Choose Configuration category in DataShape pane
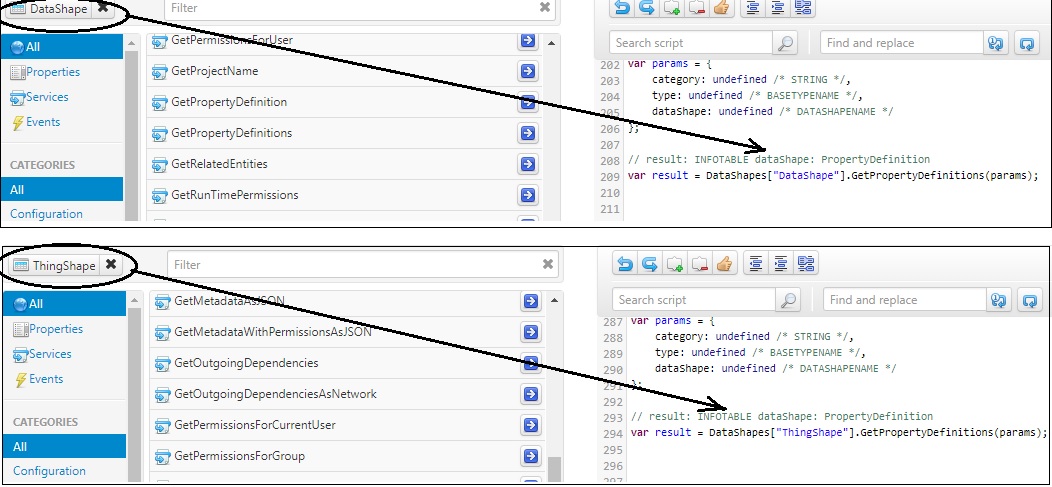1052x487 pixels. (x=46, y=214)
